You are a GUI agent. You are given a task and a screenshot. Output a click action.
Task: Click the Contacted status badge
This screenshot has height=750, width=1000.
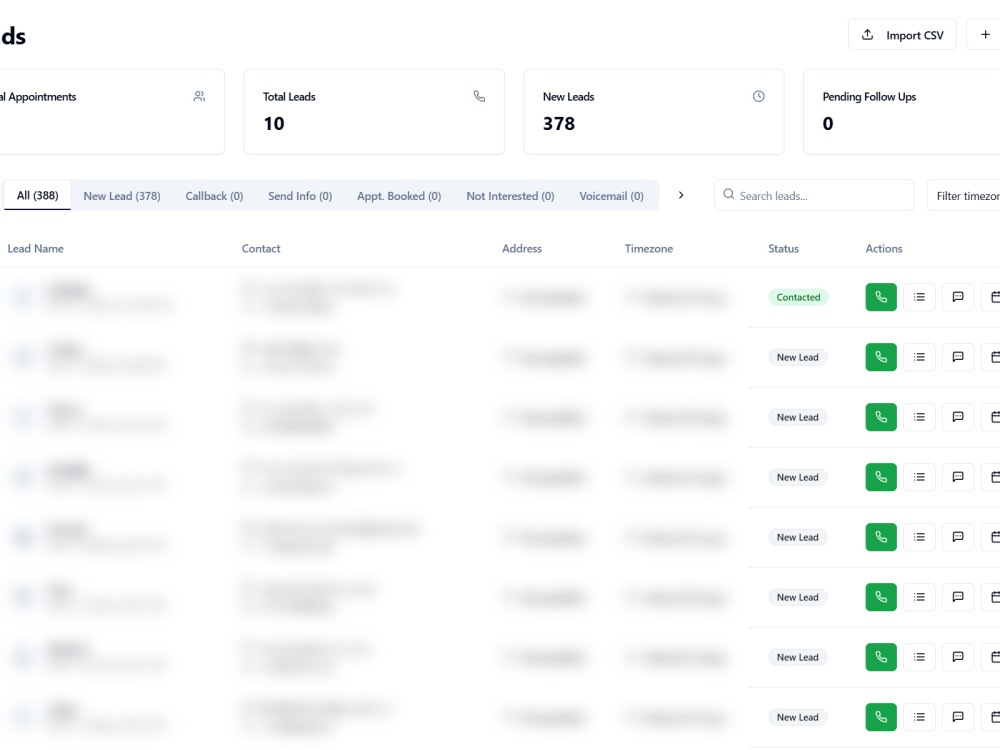798,297
